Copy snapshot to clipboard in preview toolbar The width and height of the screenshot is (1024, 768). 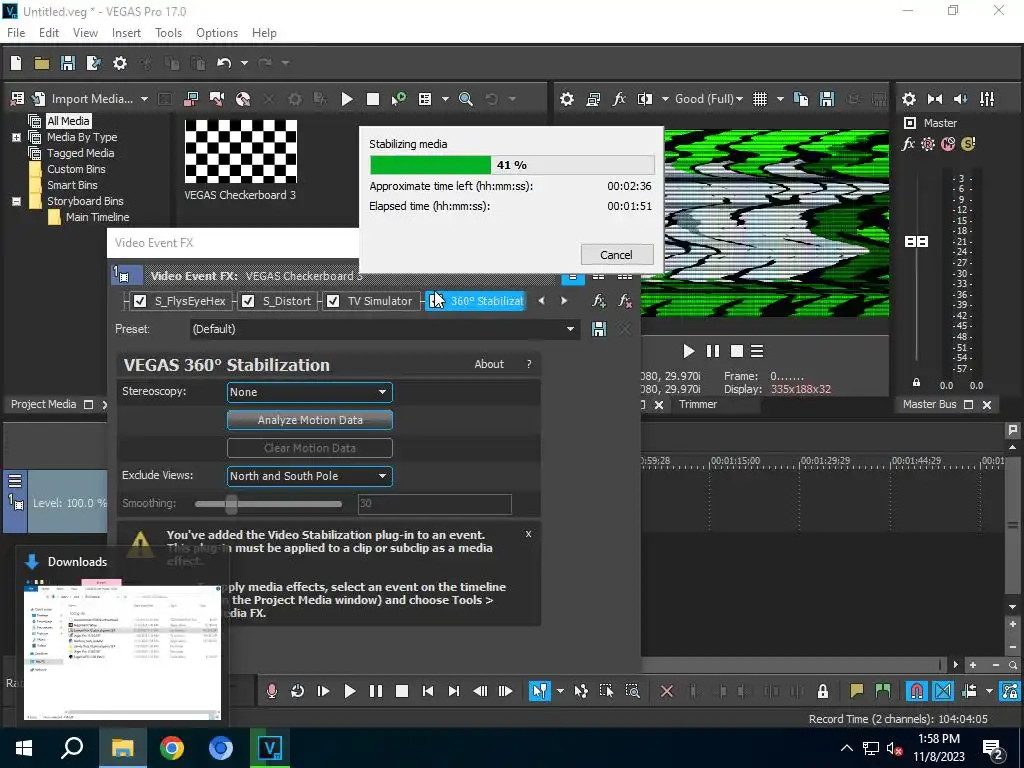(801, 99)
